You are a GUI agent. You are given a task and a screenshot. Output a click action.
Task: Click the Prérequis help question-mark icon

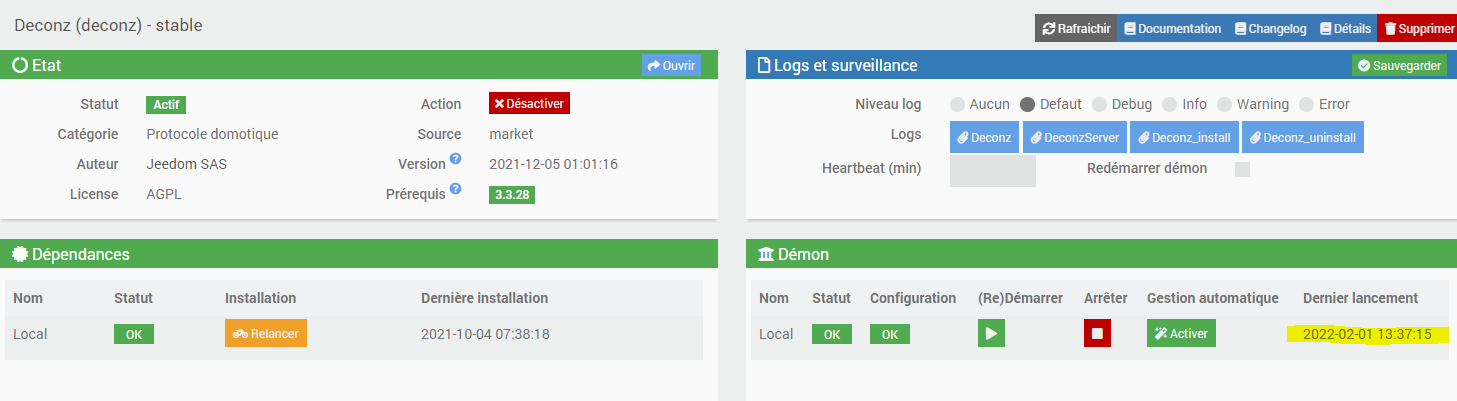coord(455,189)
